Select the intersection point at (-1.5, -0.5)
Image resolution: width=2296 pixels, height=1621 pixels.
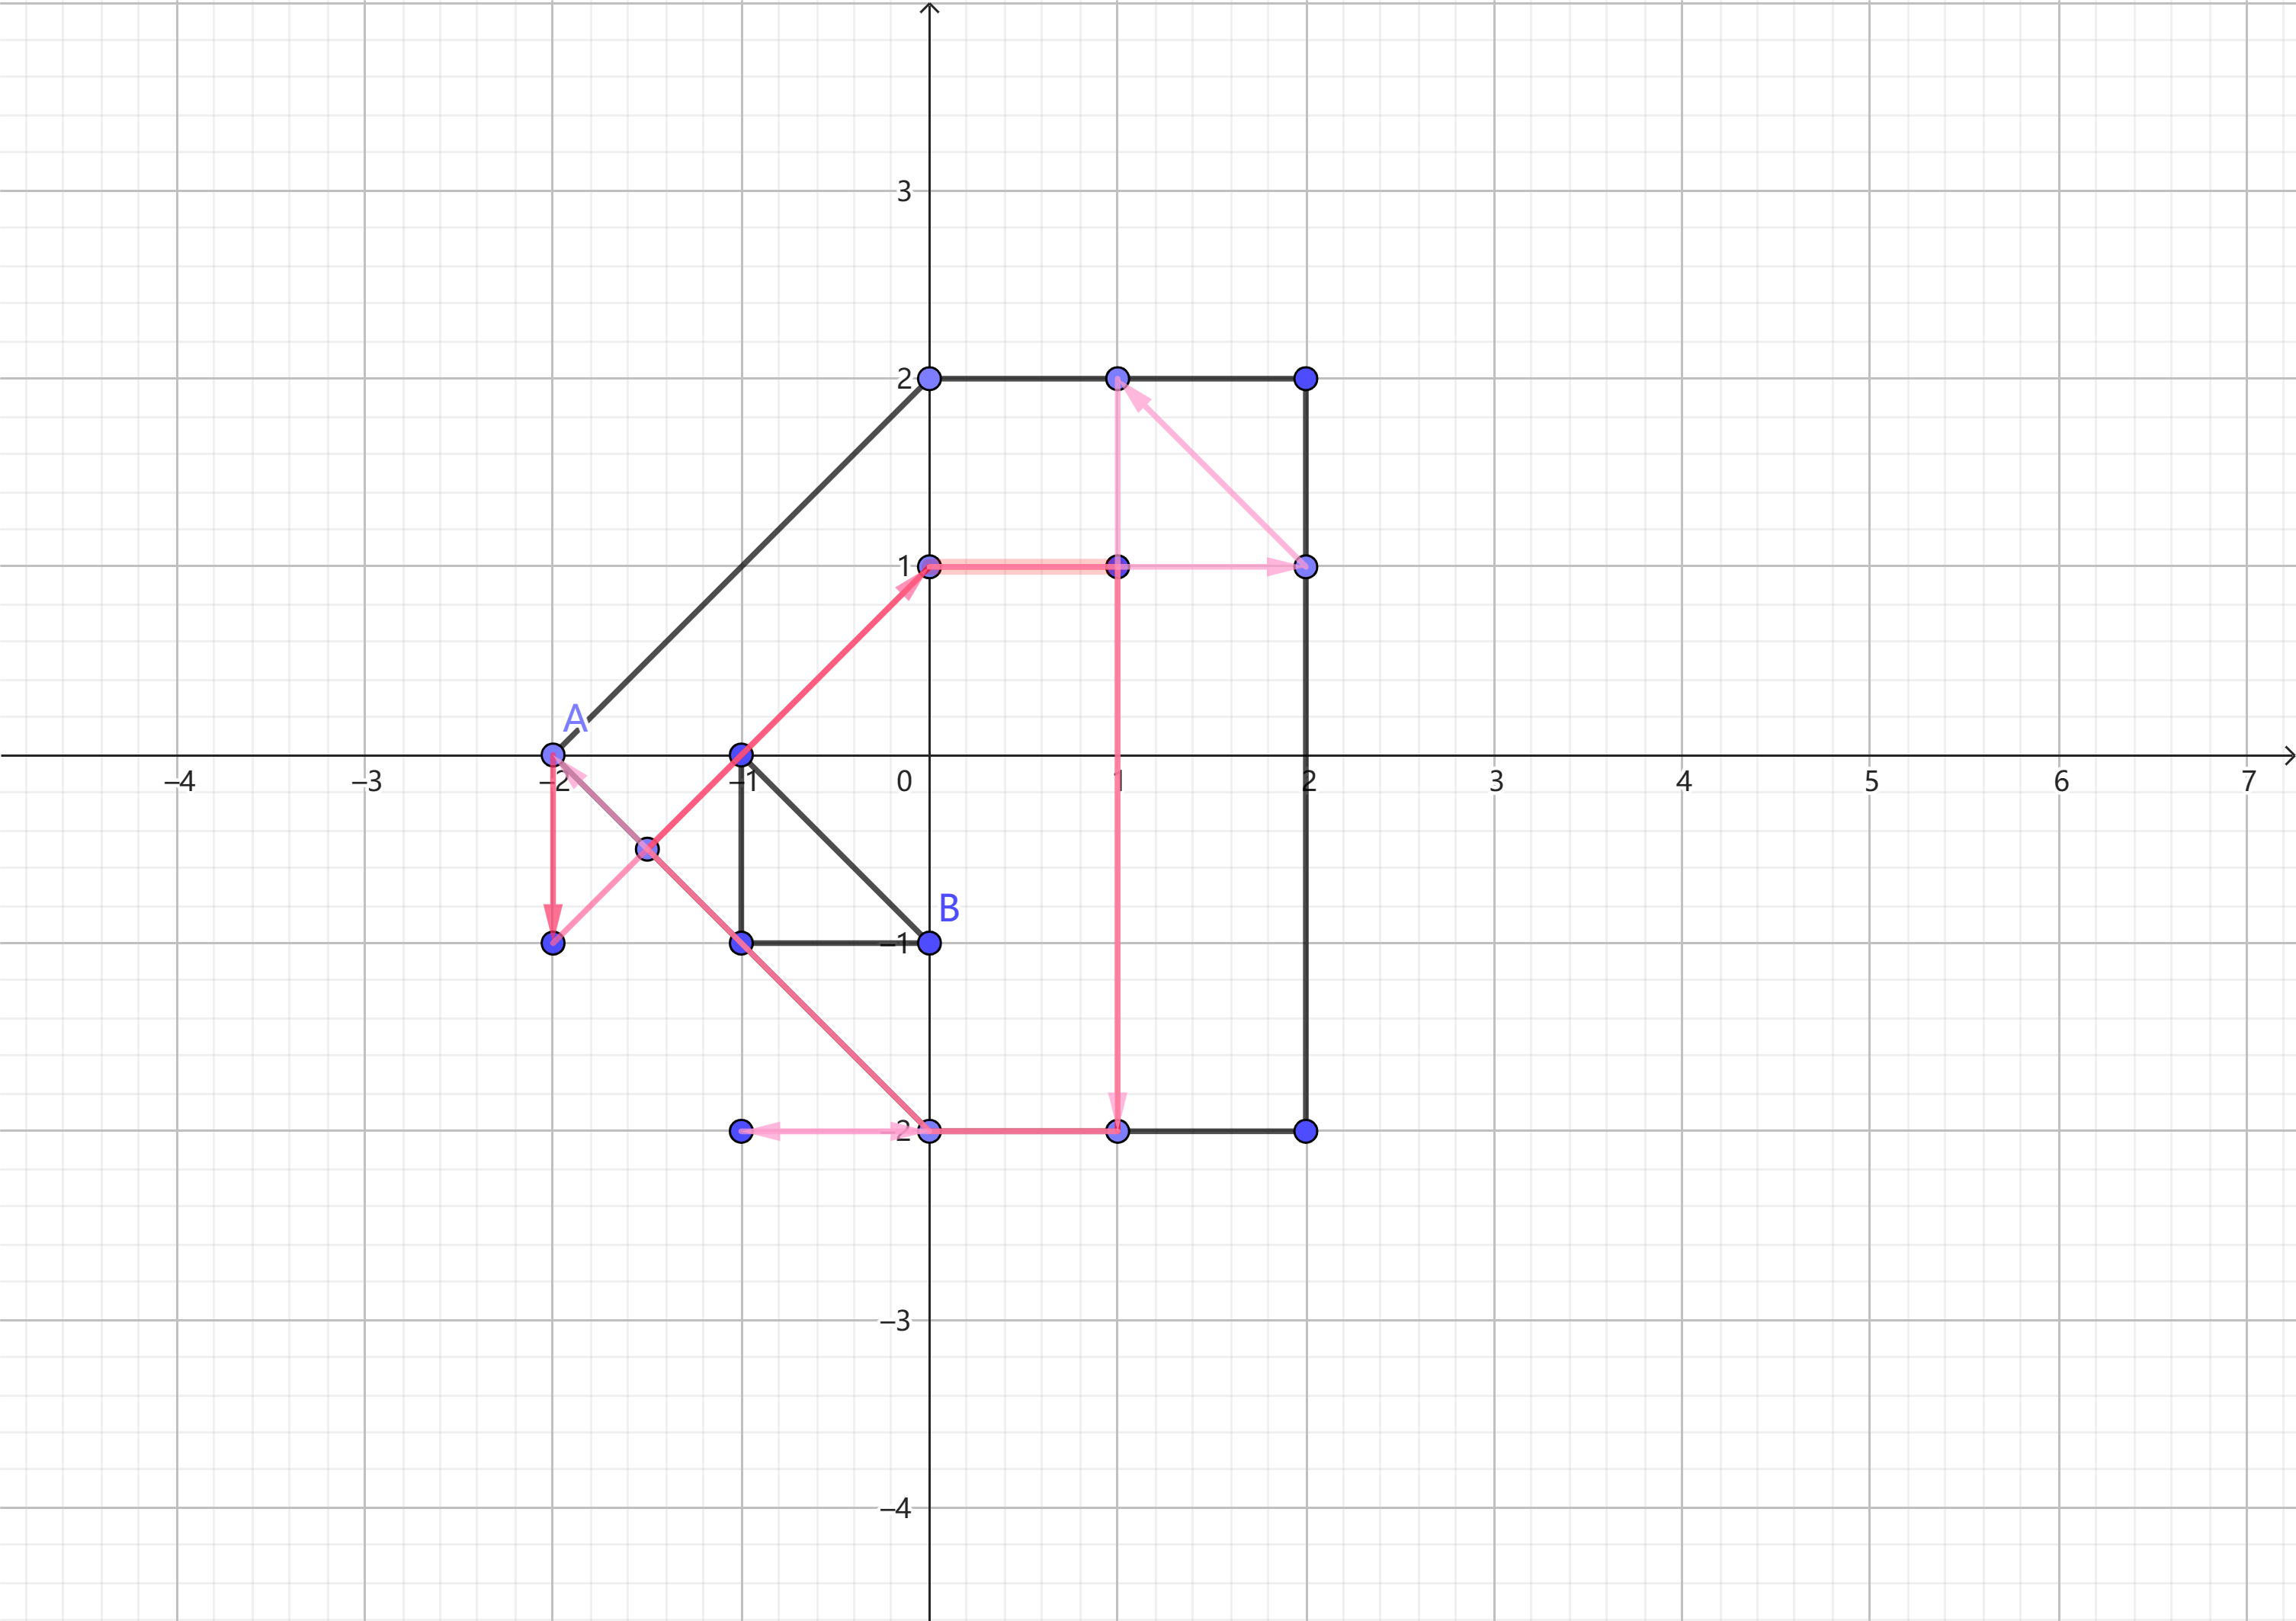coord(648,849)
